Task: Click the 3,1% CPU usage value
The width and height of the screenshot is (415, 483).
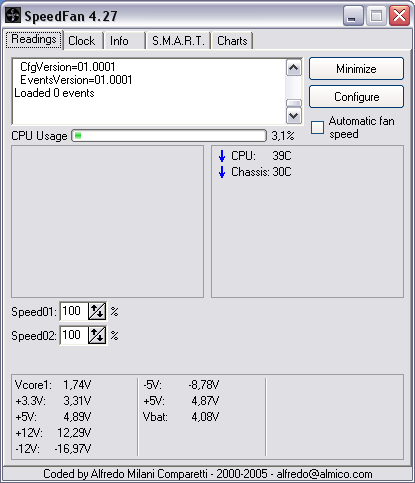Action: point(283,136)
